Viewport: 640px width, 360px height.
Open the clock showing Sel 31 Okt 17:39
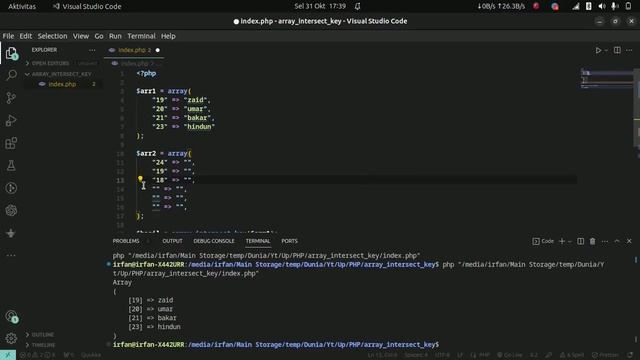pyautogui.click(x=320, y=6)
